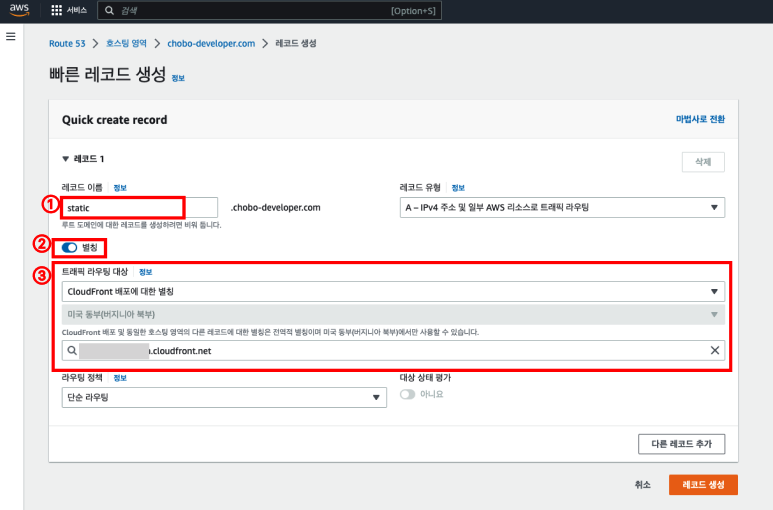Click the orange 레코드 생성 button
Image resolution: width=773 pixels, height=510 pixels.
(703, 485)
